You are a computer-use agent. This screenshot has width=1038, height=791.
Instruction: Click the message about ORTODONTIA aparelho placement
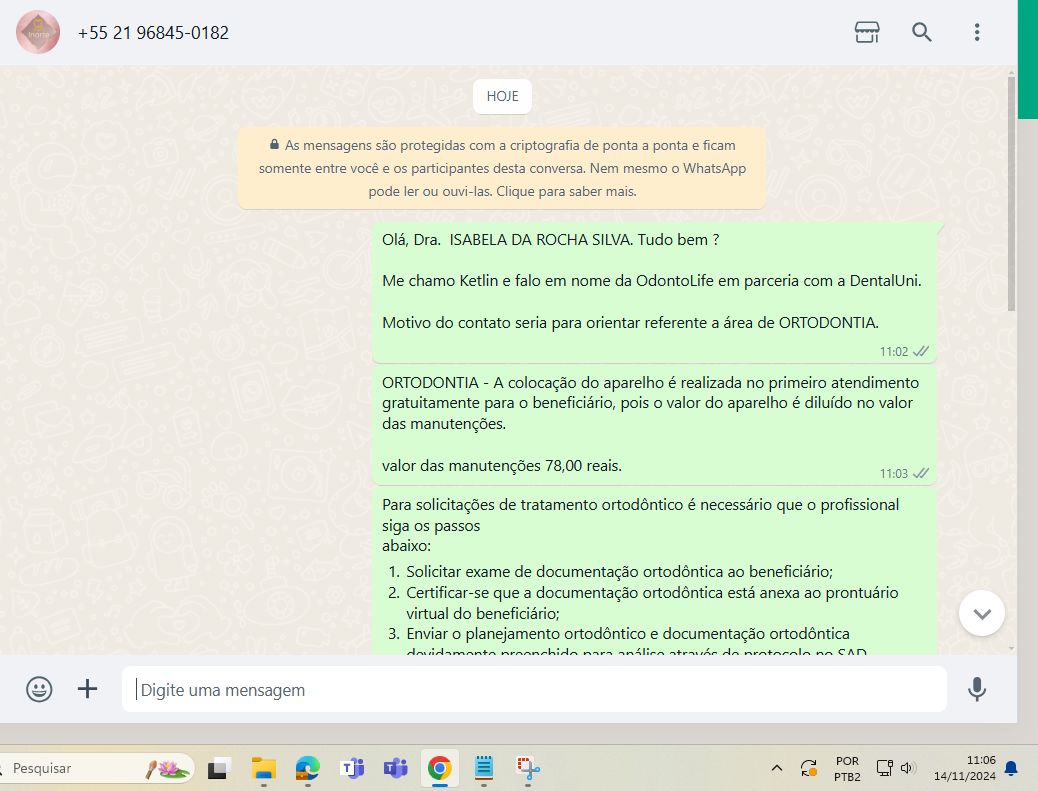[654, 424]
